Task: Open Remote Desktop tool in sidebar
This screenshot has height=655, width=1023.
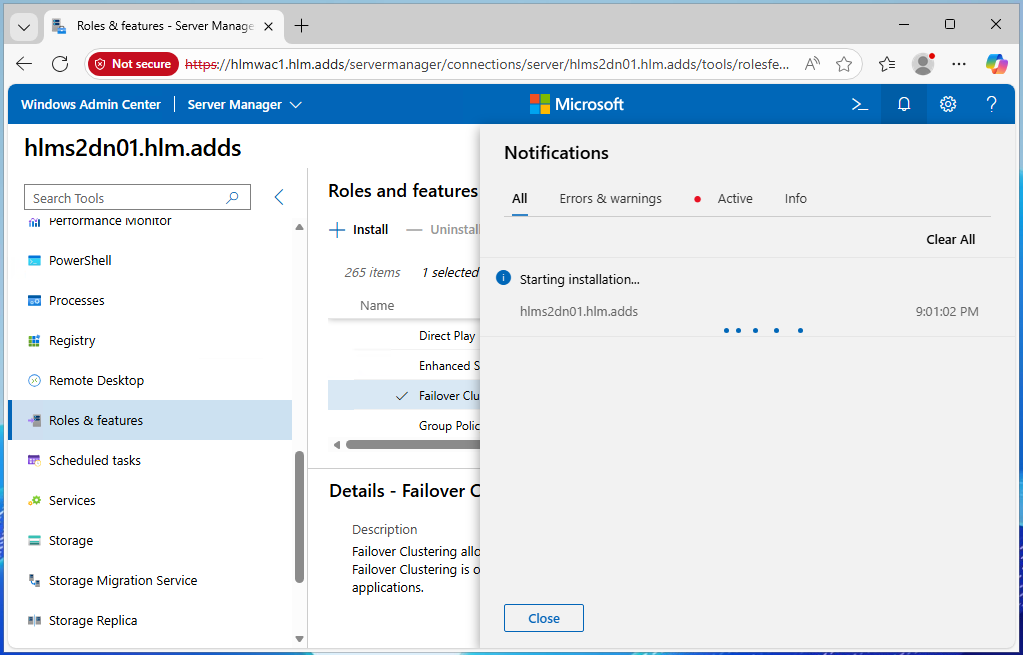Action: click(x=96, y=380)
